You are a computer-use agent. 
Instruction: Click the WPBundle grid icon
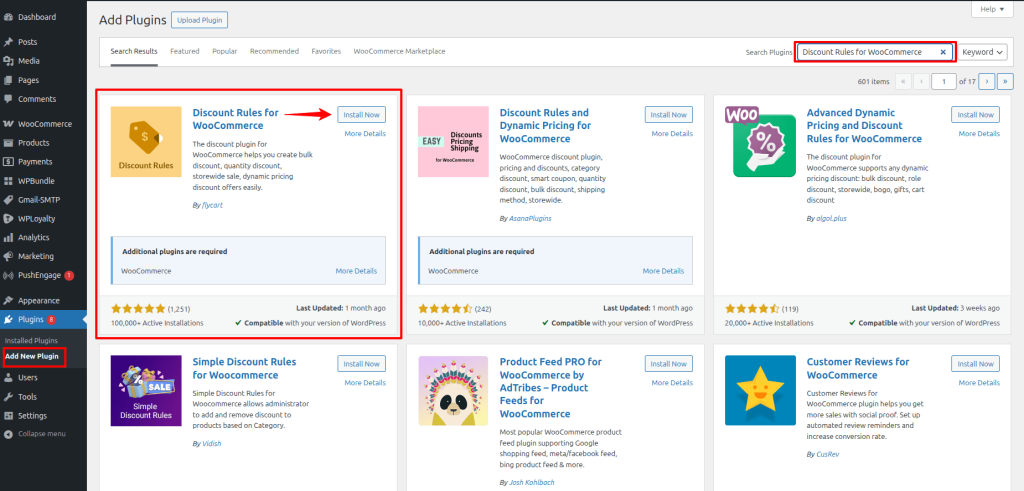(x=8, y=181)
